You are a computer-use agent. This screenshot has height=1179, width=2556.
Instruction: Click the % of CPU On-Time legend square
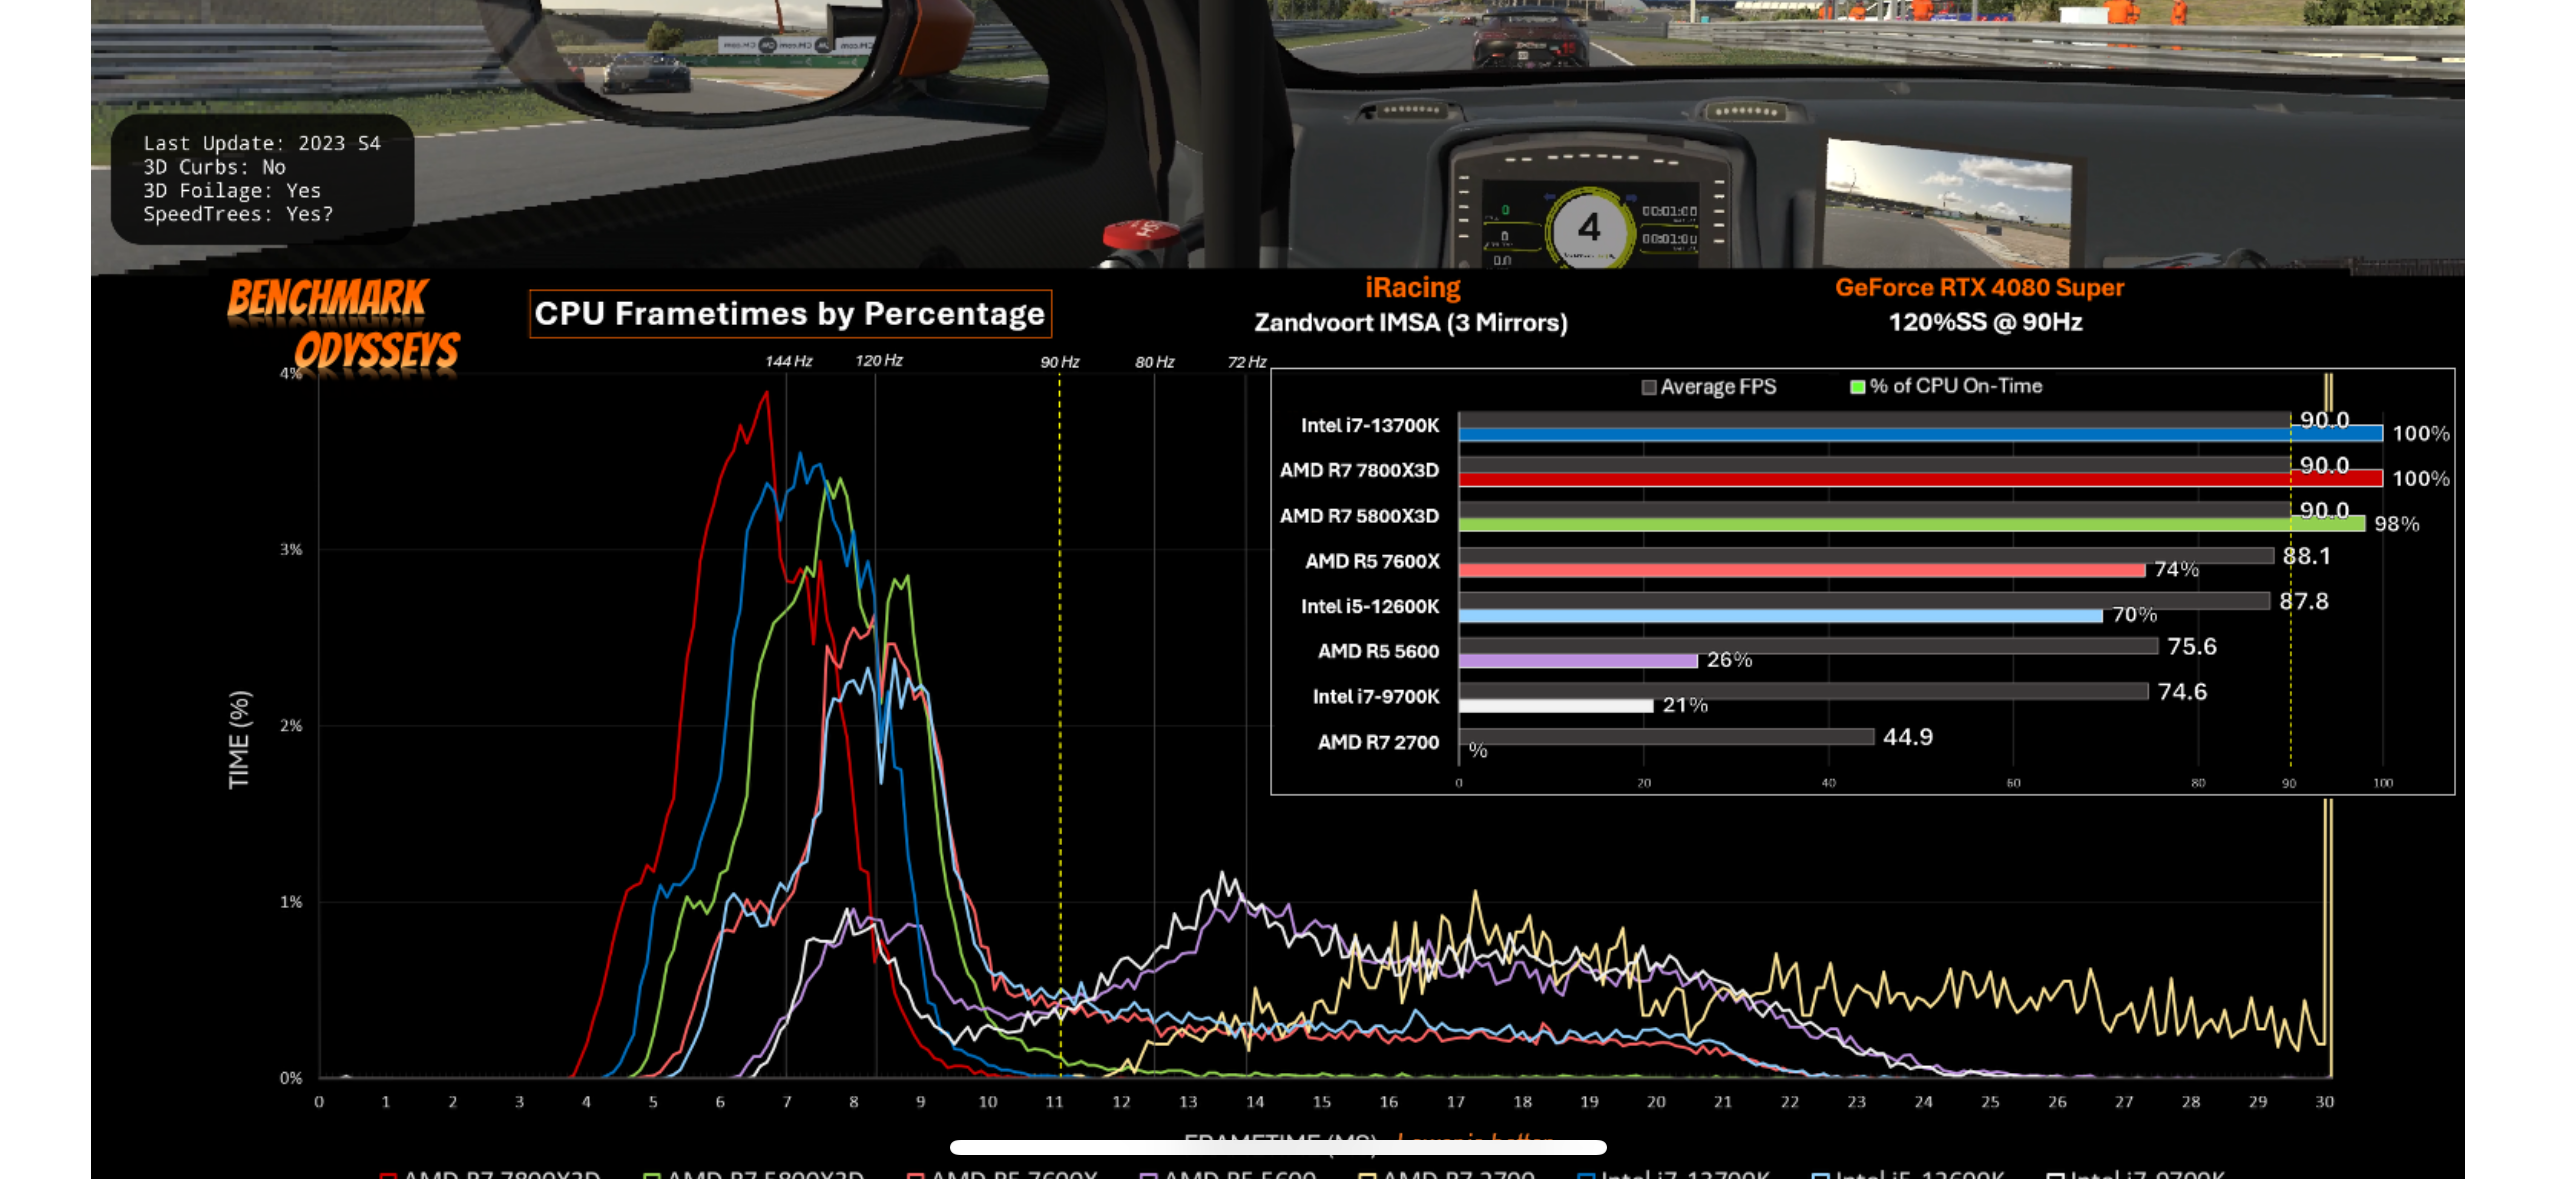[1857, 387]
